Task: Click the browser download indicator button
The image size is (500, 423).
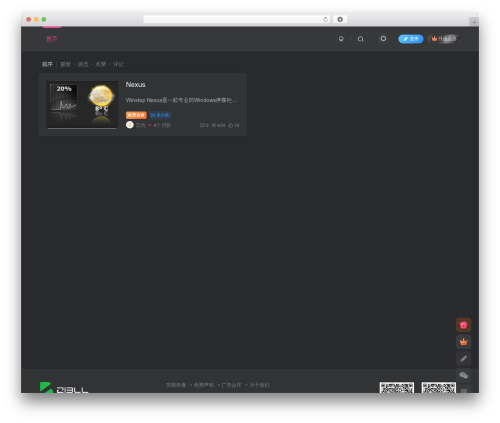Action: coord(340,19)
